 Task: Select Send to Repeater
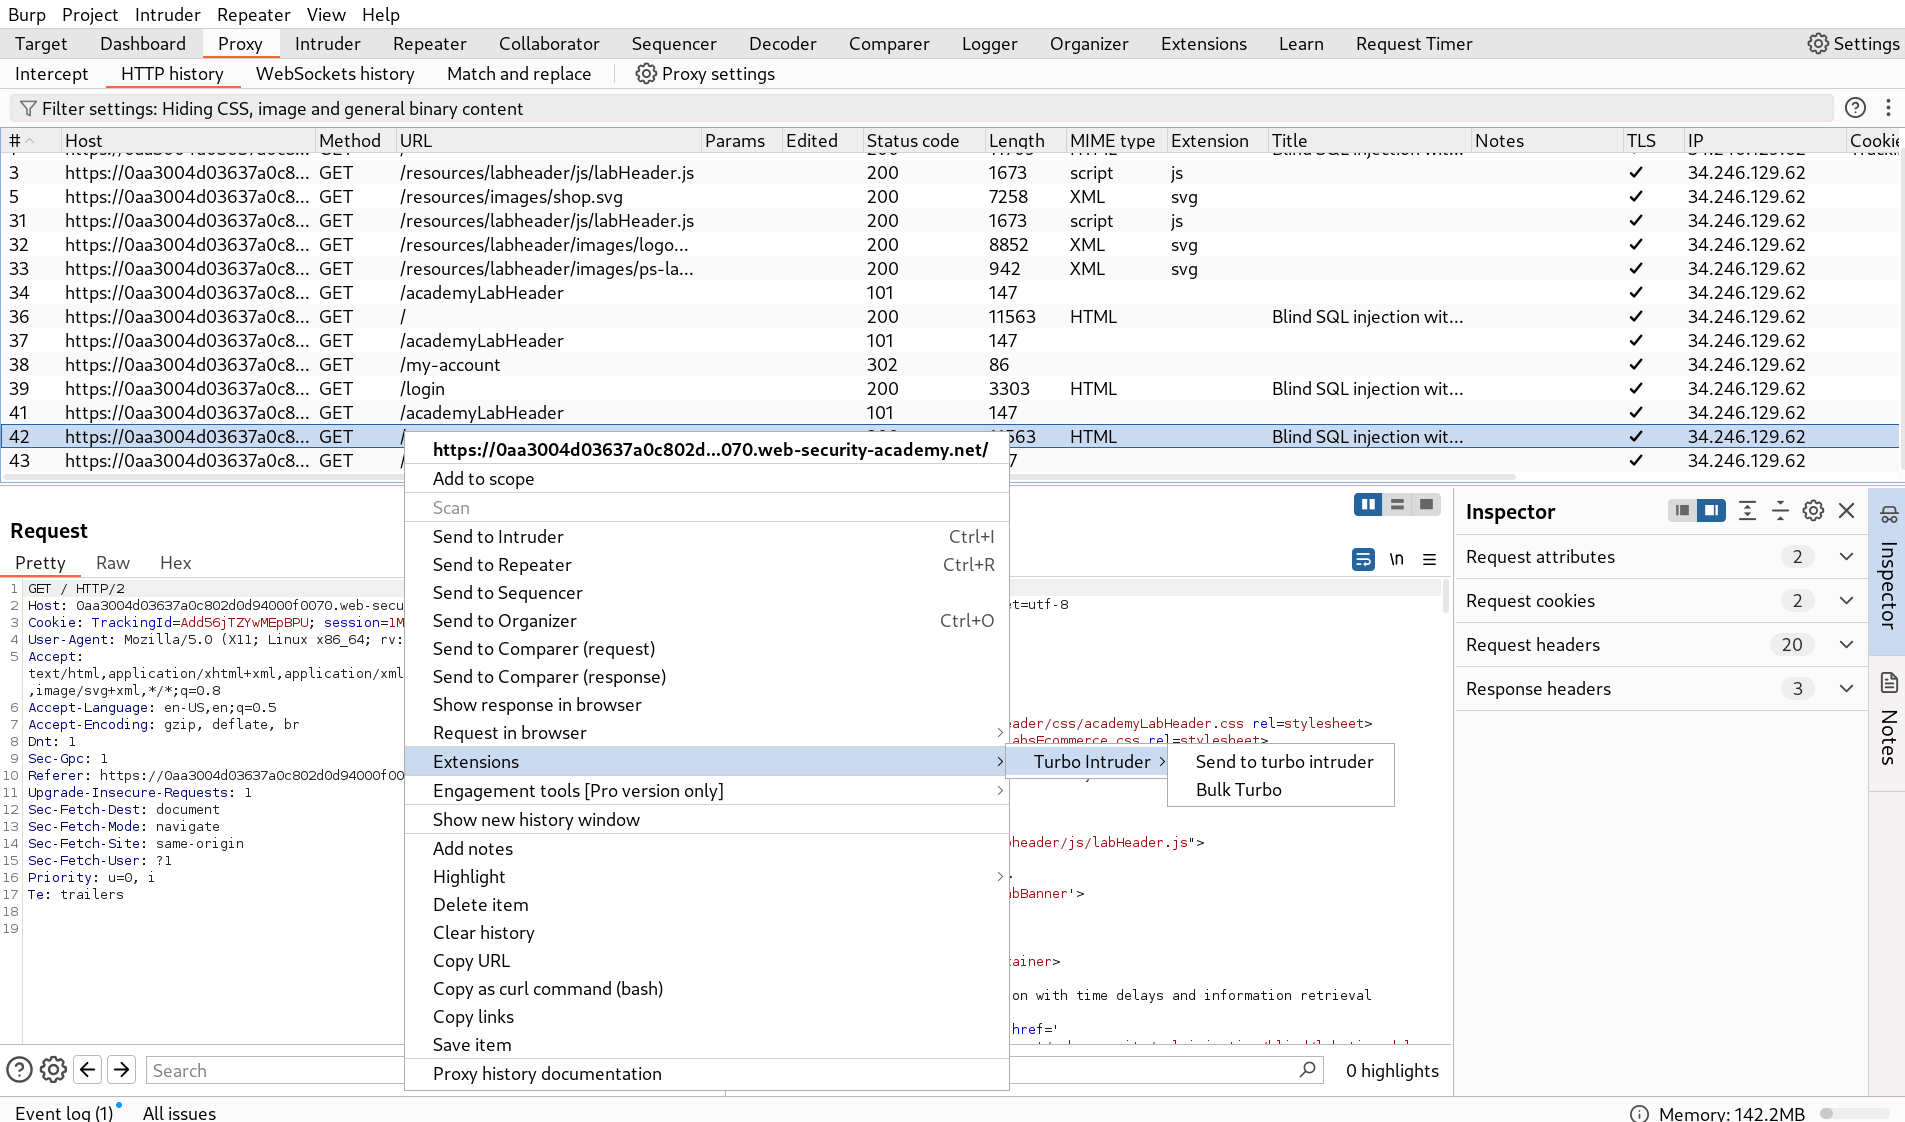tap(706, 565)
